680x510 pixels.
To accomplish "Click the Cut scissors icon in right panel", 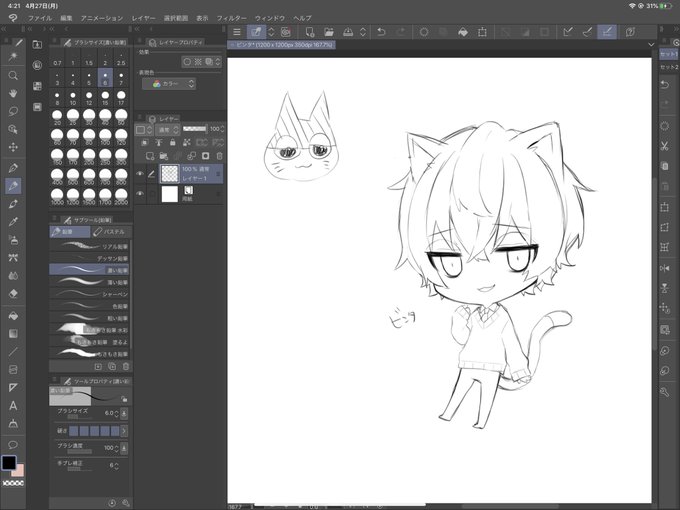I will click(664, 146).
